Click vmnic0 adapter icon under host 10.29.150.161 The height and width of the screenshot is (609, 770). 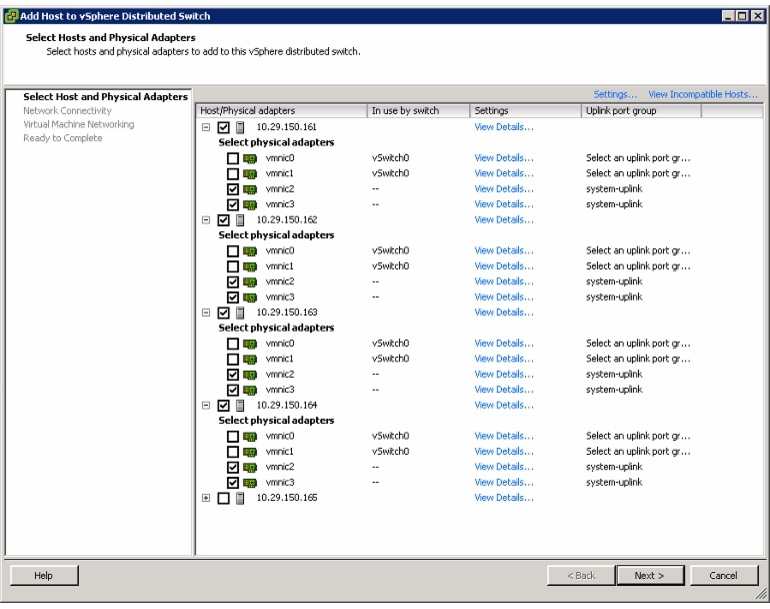coord(250,159)
